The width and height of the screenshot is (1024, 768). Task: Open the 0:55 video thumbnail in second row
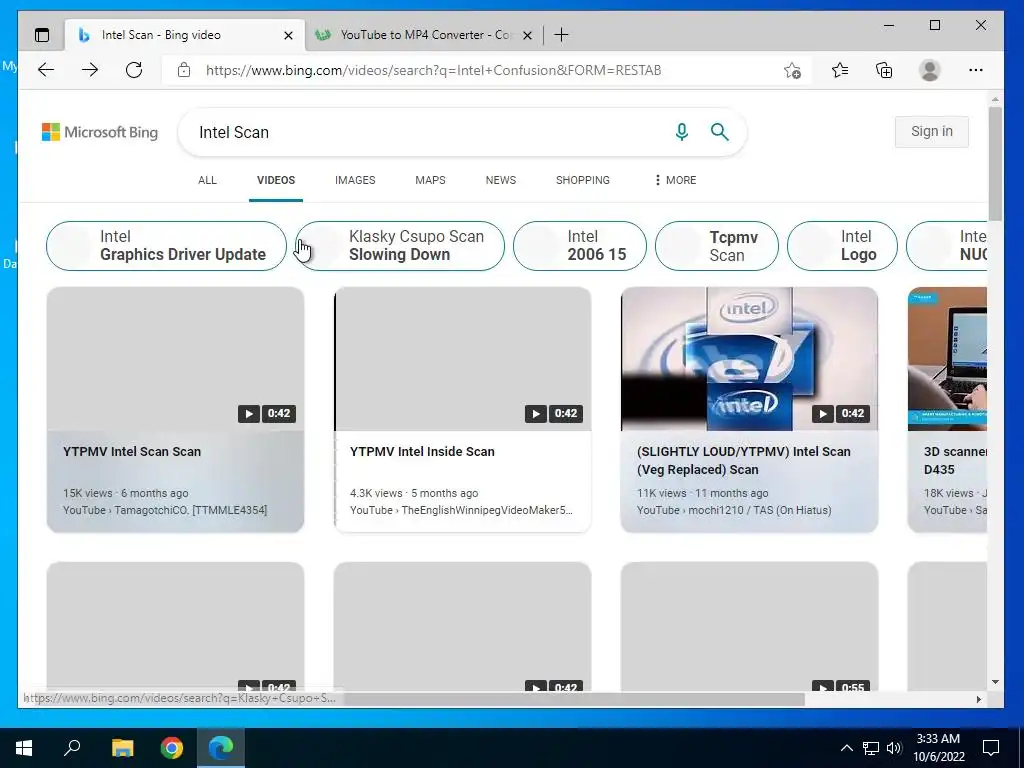[749, 626]
